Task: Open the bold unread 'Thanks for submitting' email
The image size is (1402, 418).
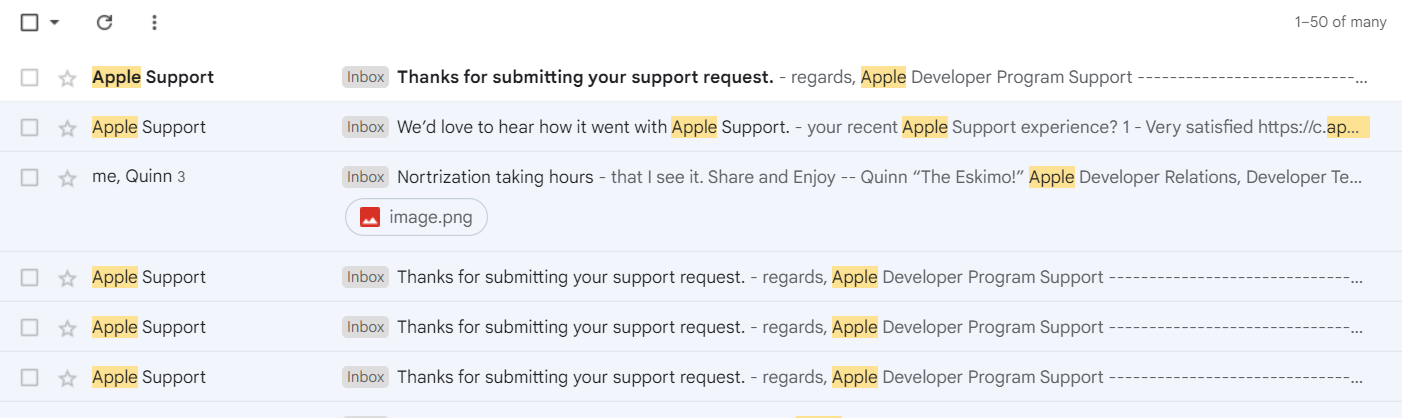Action: point(585,77)
